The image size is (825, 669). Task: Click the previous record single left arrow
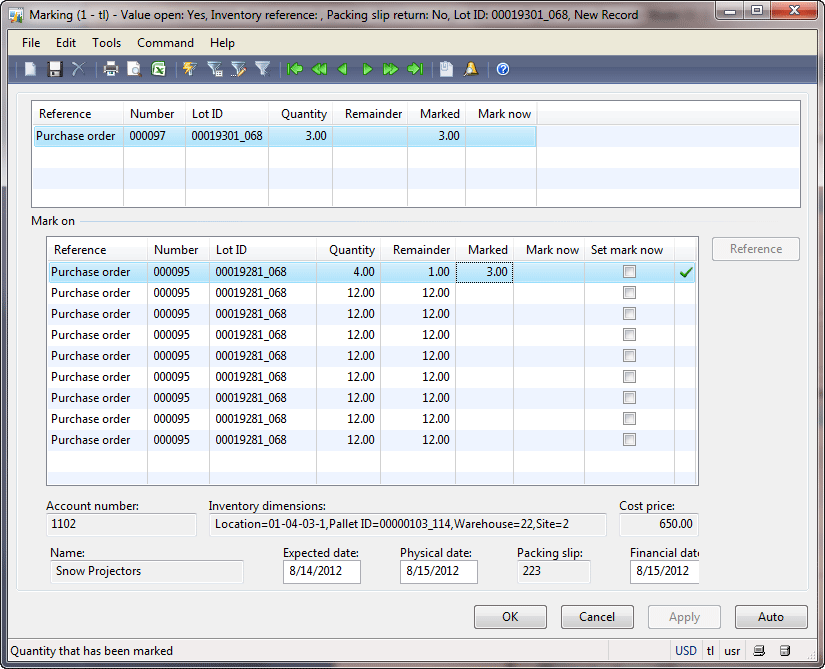pos(343,69)
